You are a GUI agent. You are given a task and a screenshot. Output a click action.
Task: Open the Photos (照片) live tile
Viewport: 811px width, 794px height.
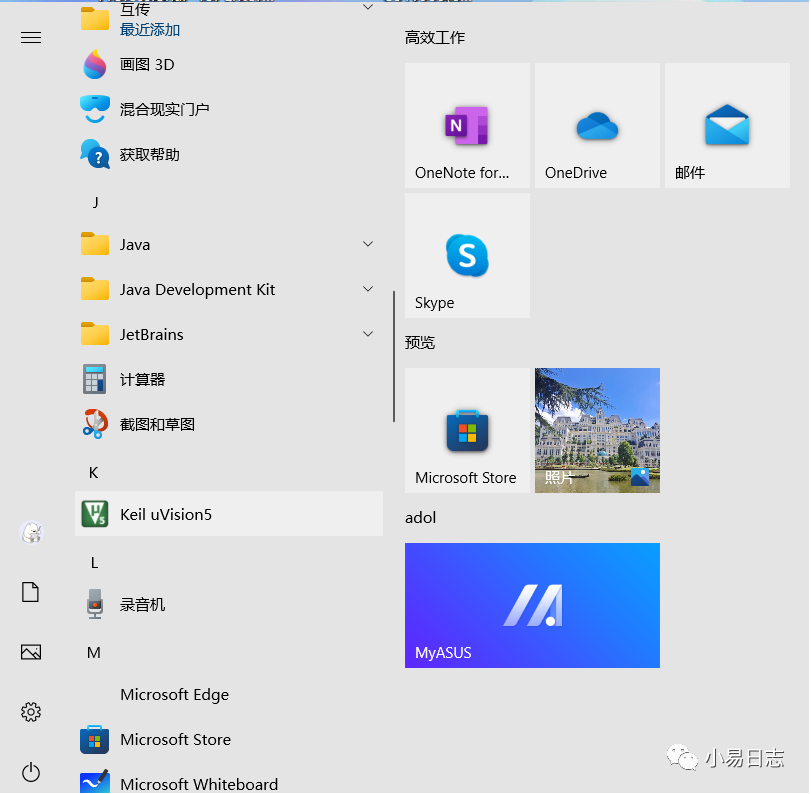[597, 430]
